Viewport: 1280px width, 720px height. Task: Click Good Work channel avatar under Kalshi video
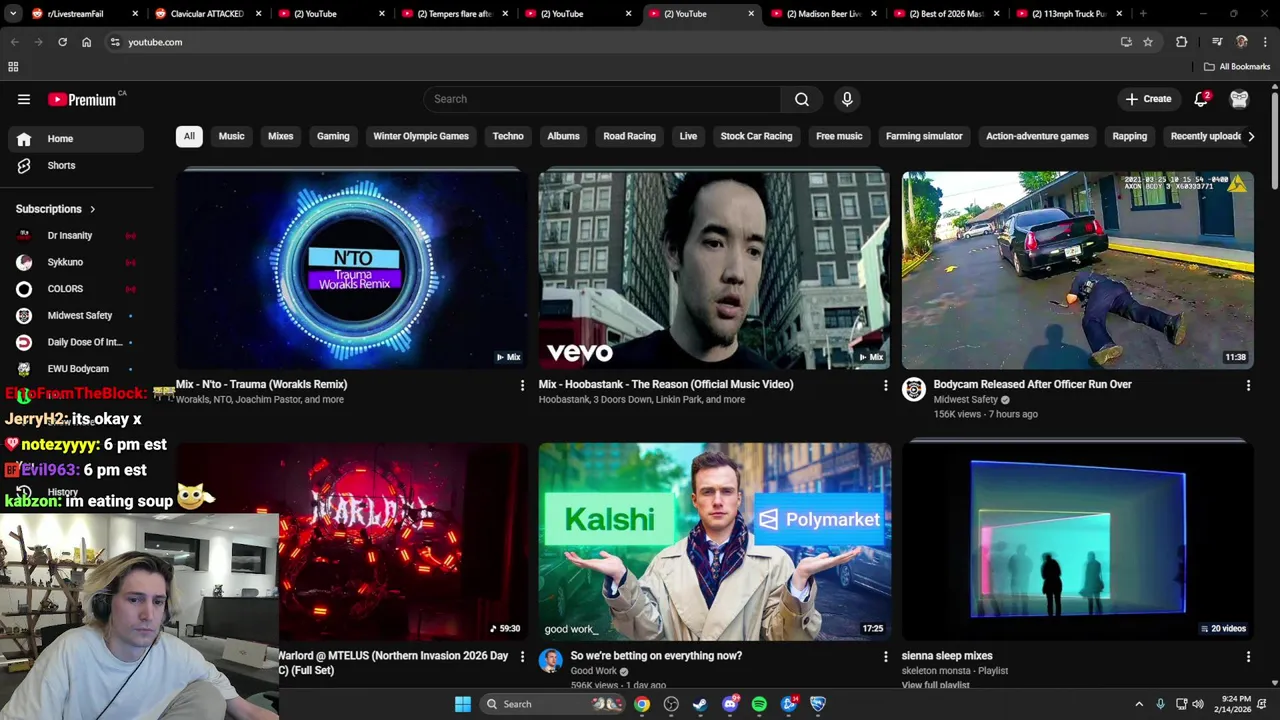coord(550,660)
